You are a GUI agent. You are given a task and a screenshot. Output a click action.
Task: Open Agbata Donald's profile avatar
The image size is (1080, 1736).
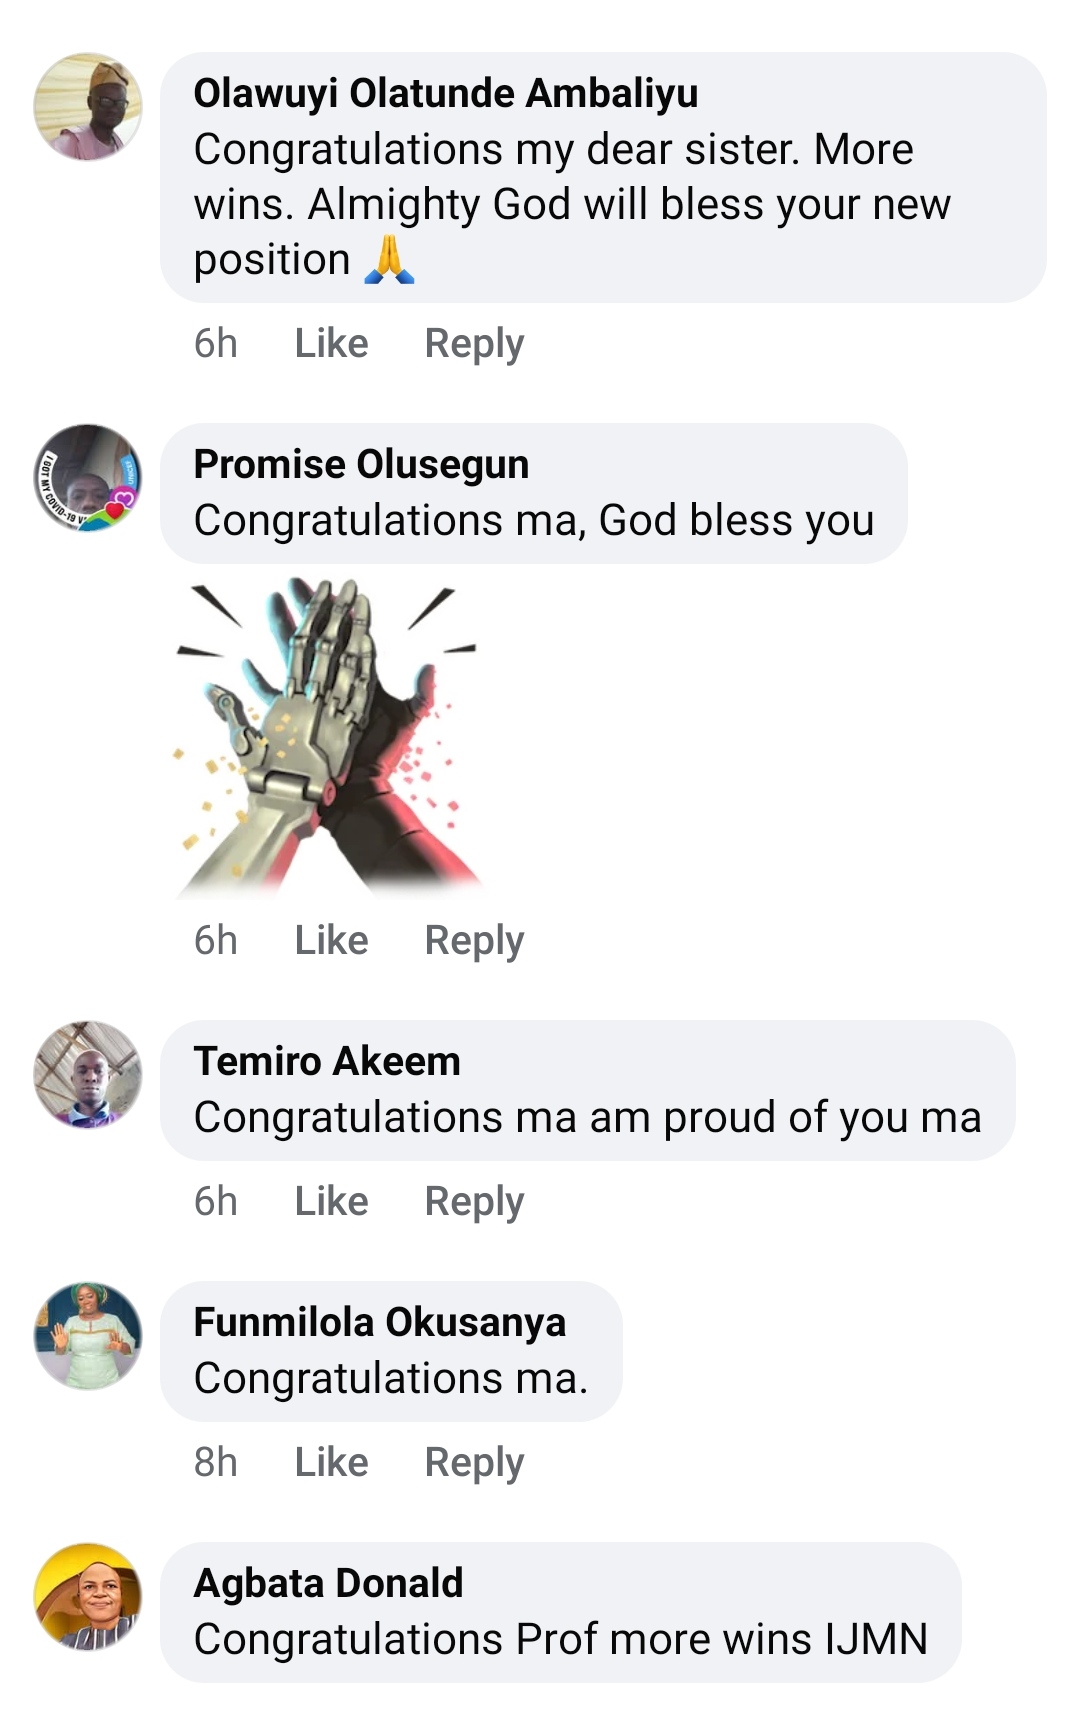coord(88,1597)
